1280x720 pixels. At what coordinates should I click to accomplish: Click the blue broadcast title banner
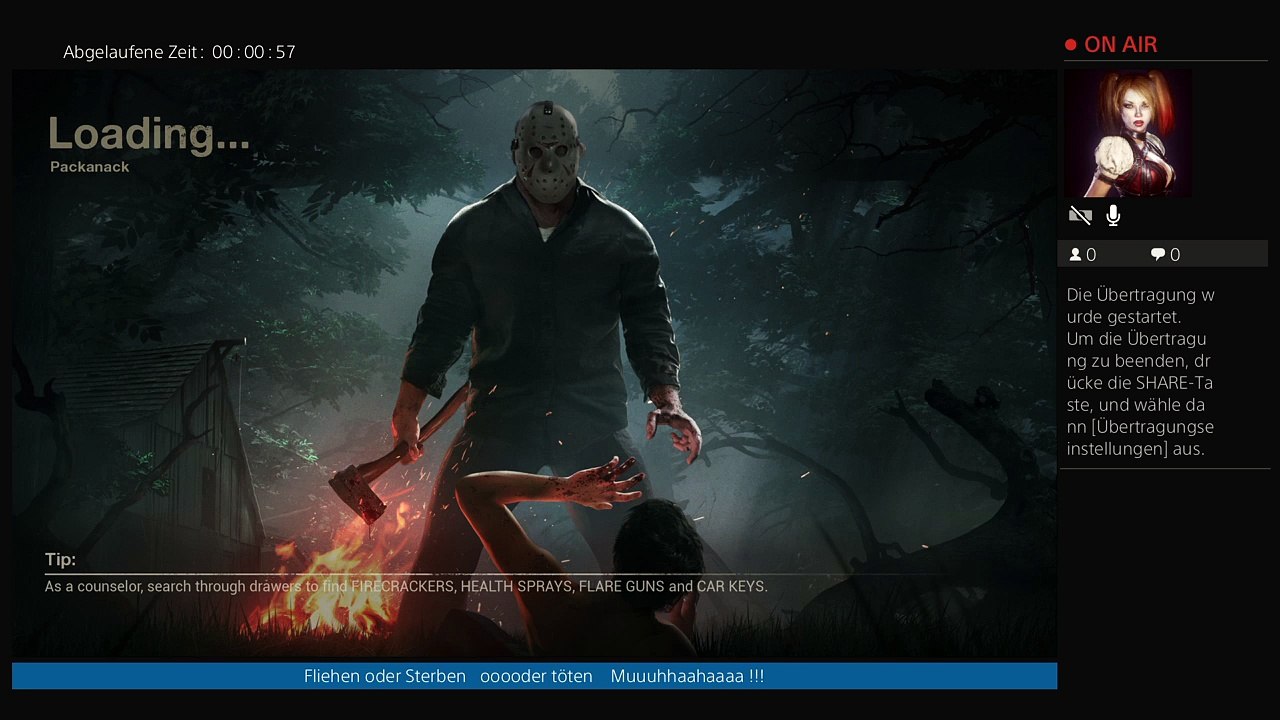(534, 676)
